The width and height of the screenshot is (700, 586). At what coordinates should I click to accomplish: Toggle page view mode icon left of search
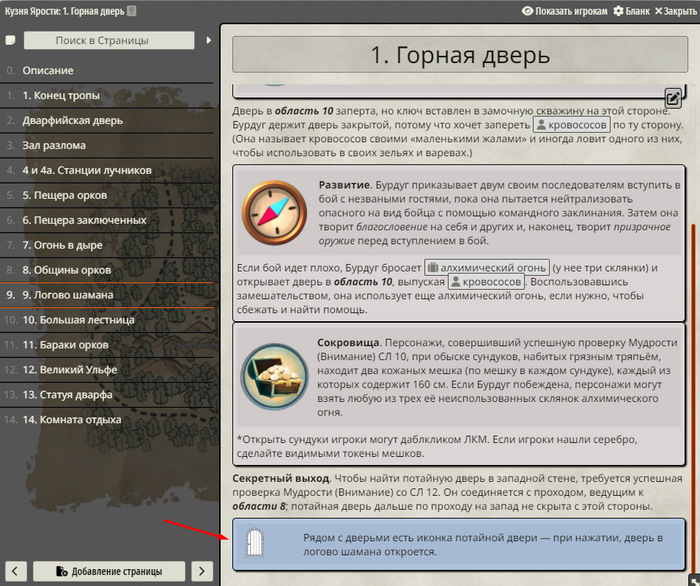(10, 41)
